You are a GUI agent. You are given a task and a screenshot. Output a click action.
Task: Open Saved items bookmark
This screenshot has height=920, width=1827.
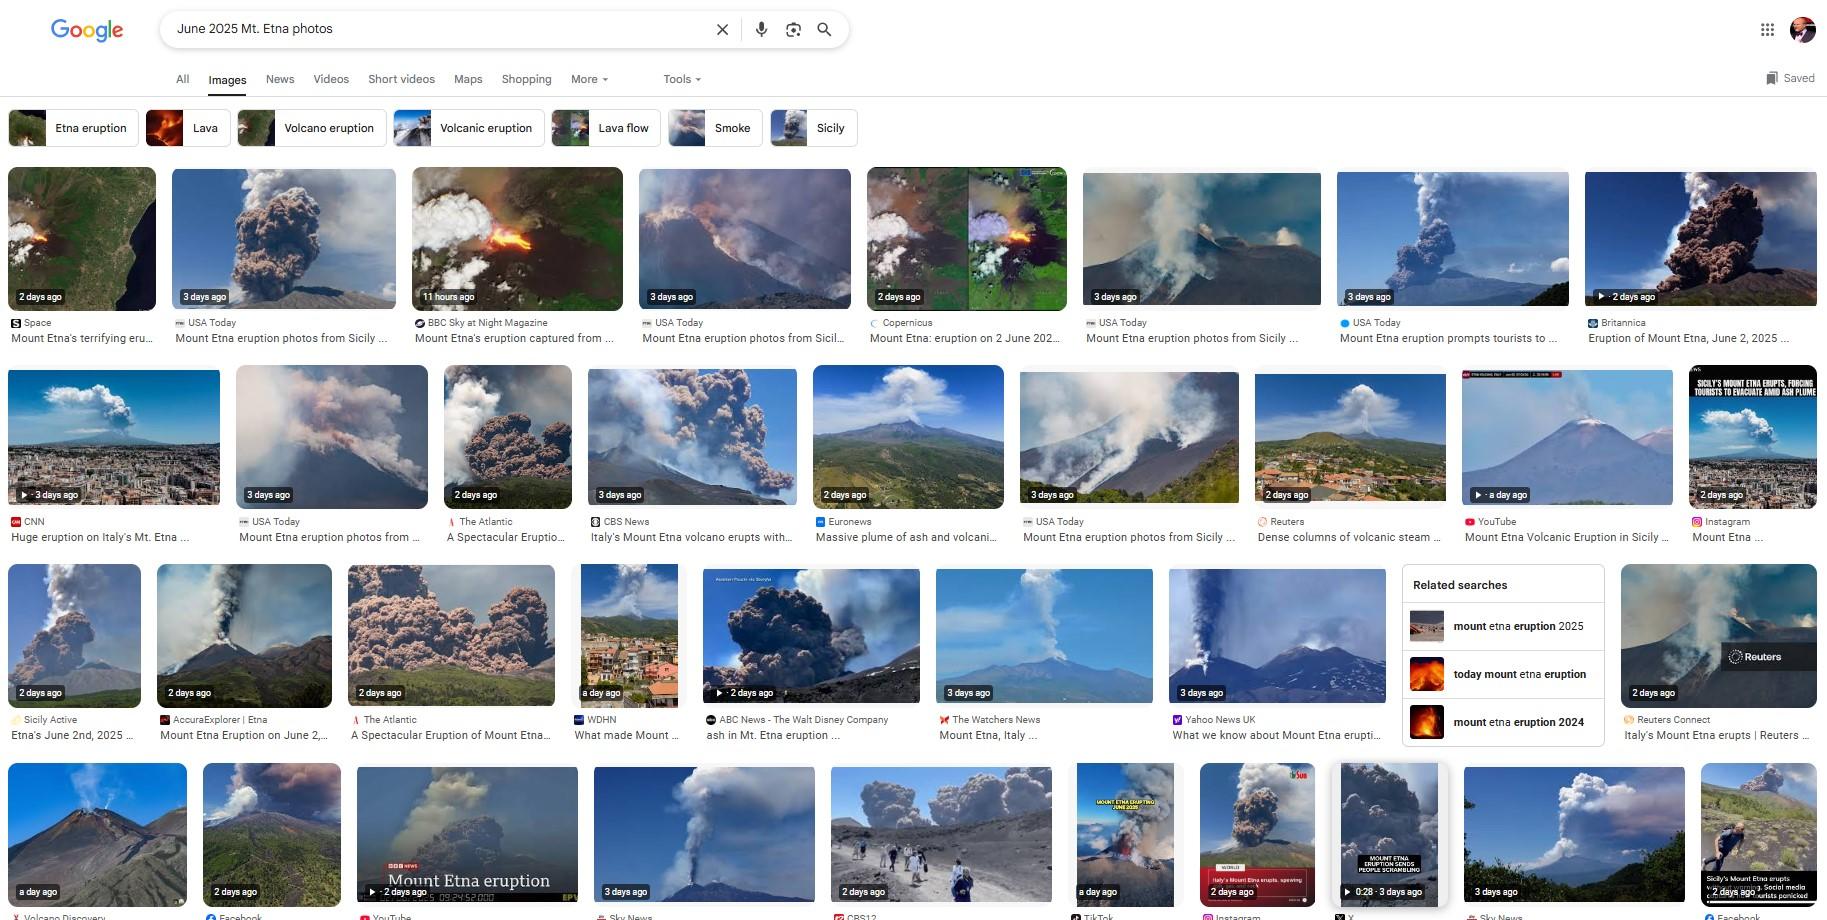(1790, 78)
